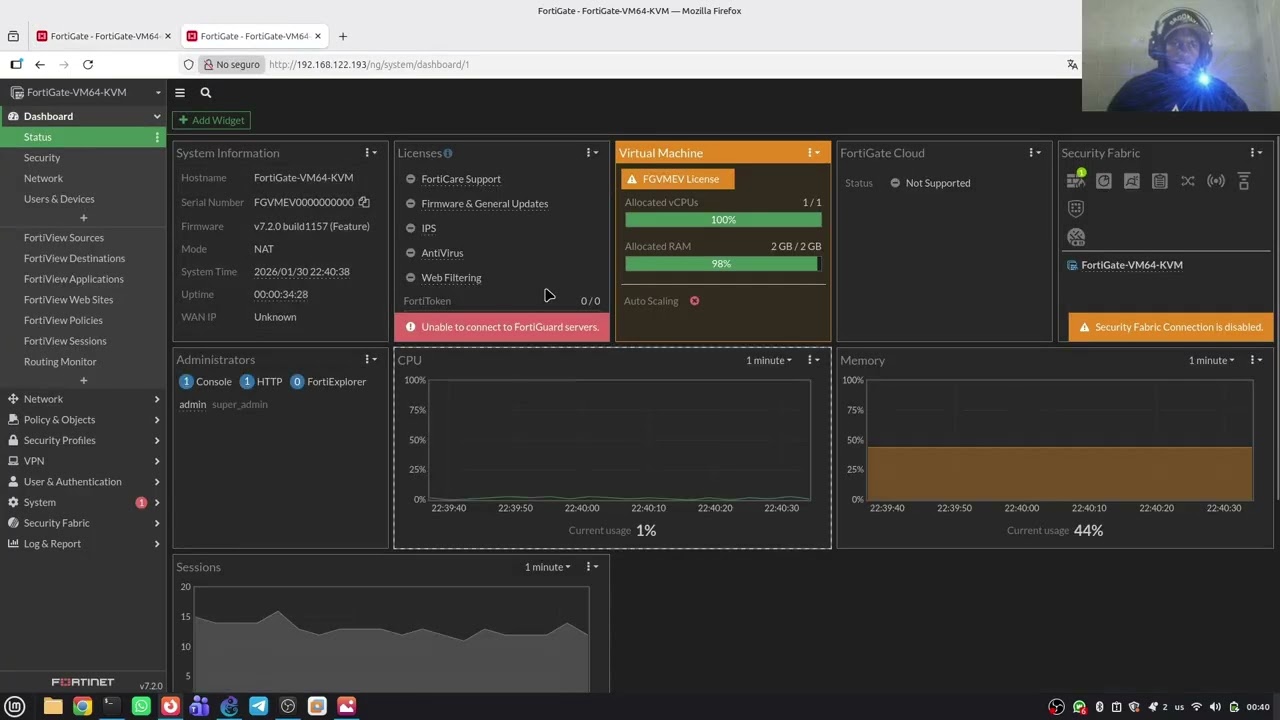Click the System gear sidebar icon
Viewport: 1280px width, 720px height.
tap(13, 502)
